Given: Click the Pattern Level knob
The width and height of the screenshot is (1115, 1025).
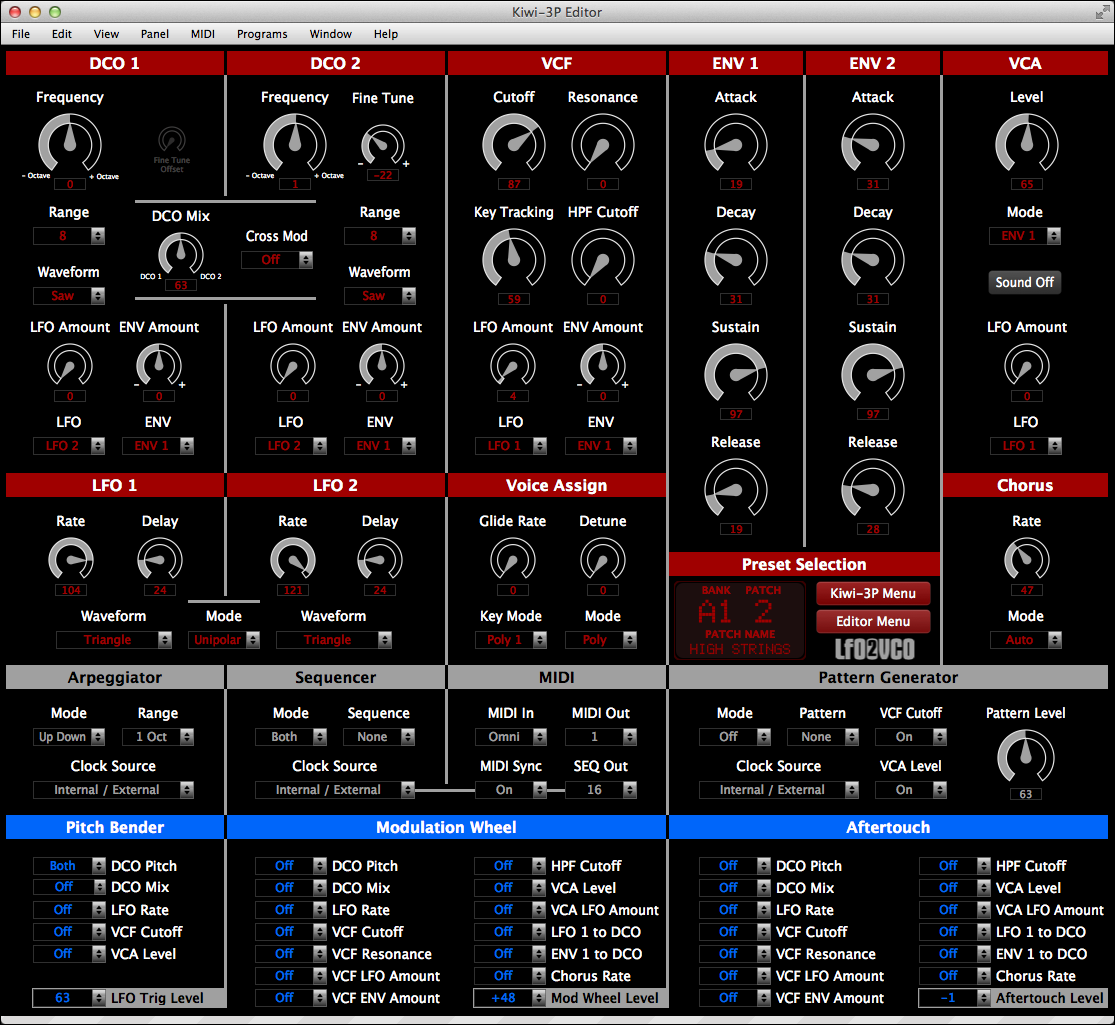Looking at the screenshot, I should point(1025,757).
